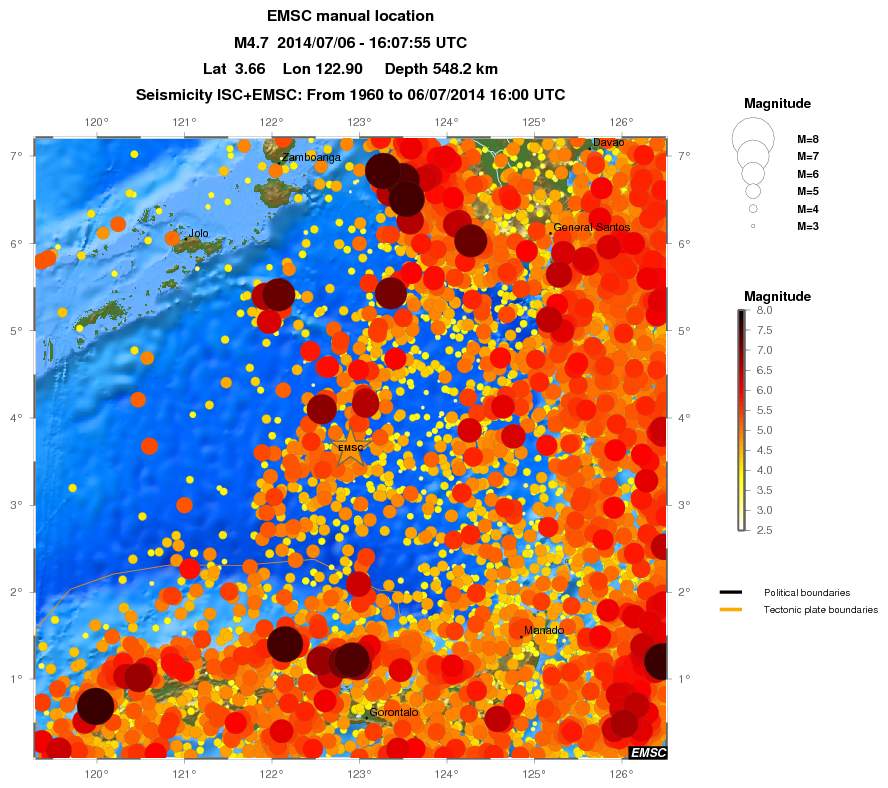Click the 'Tectonic plate boundaries' legend label

pos(821,610)
